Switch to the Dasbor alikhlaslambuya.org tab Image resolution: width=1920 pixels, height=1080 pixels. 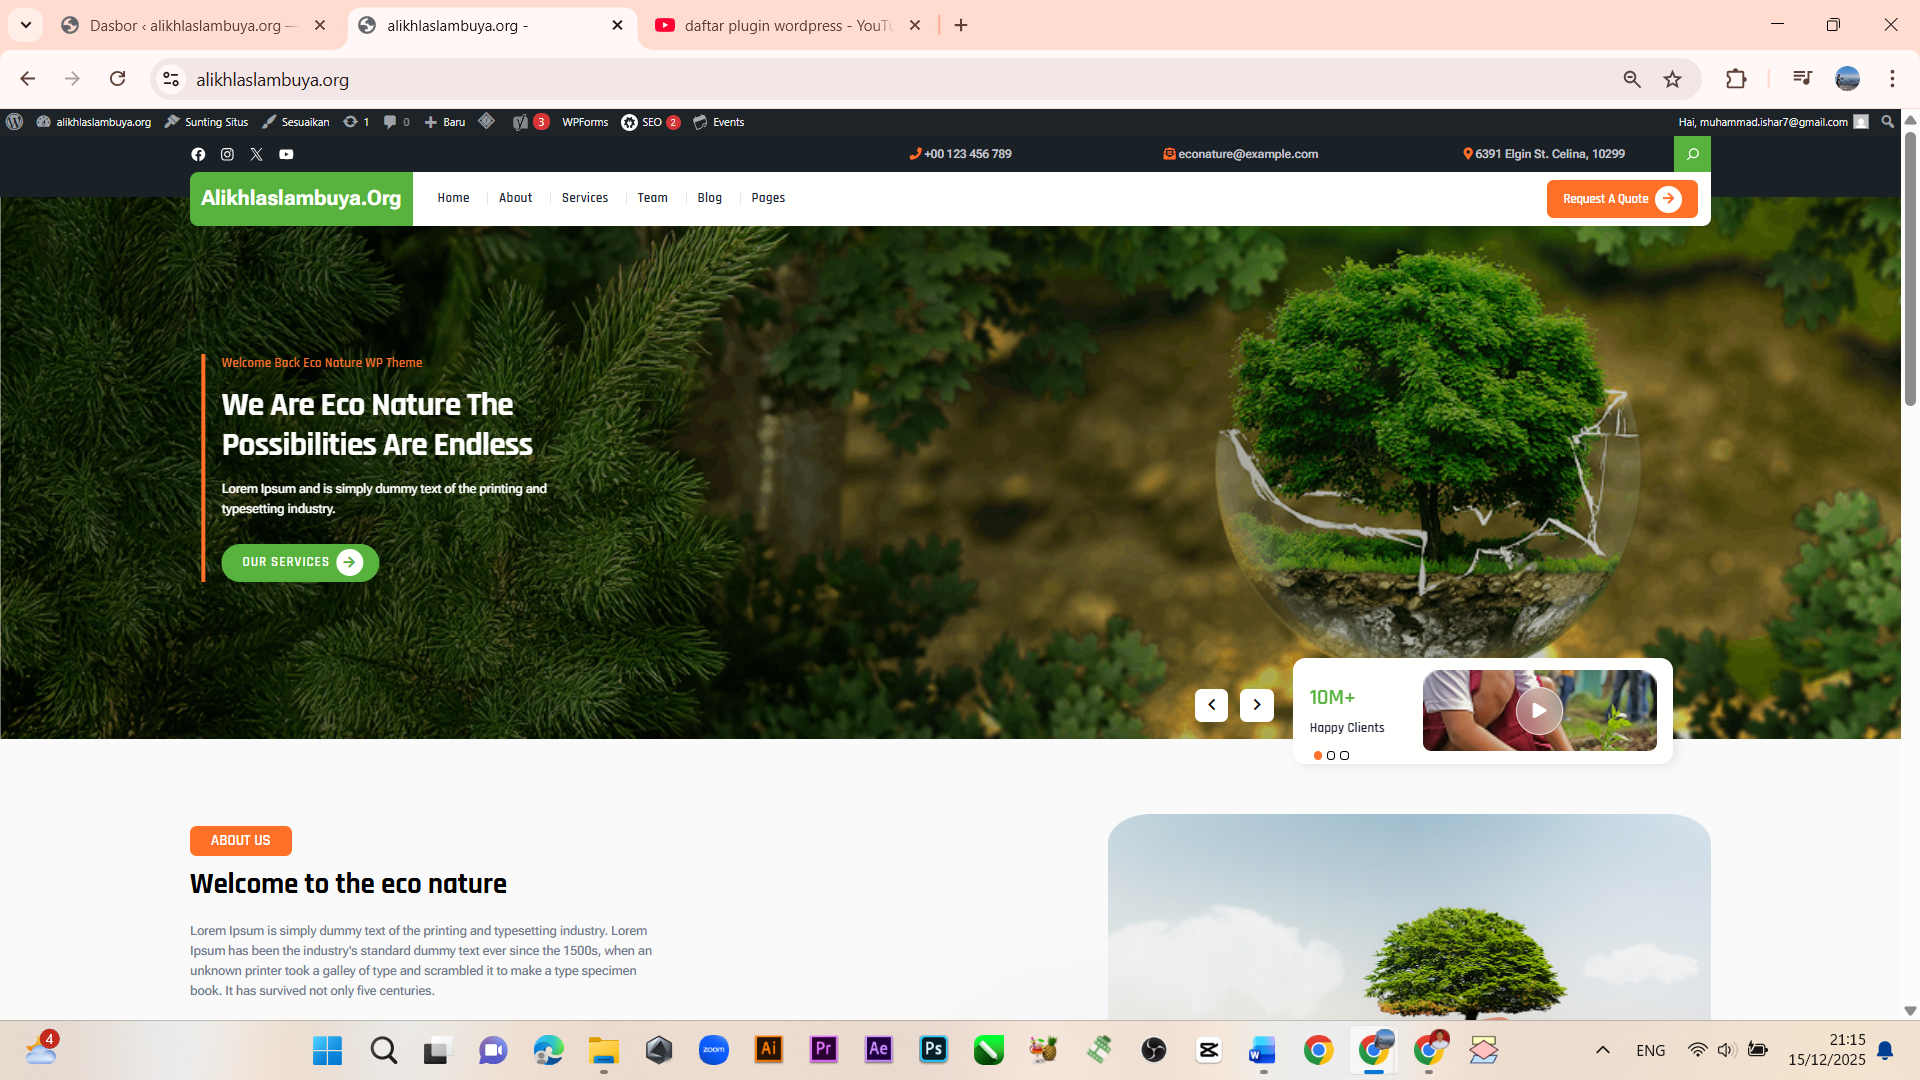coord(185,25)
